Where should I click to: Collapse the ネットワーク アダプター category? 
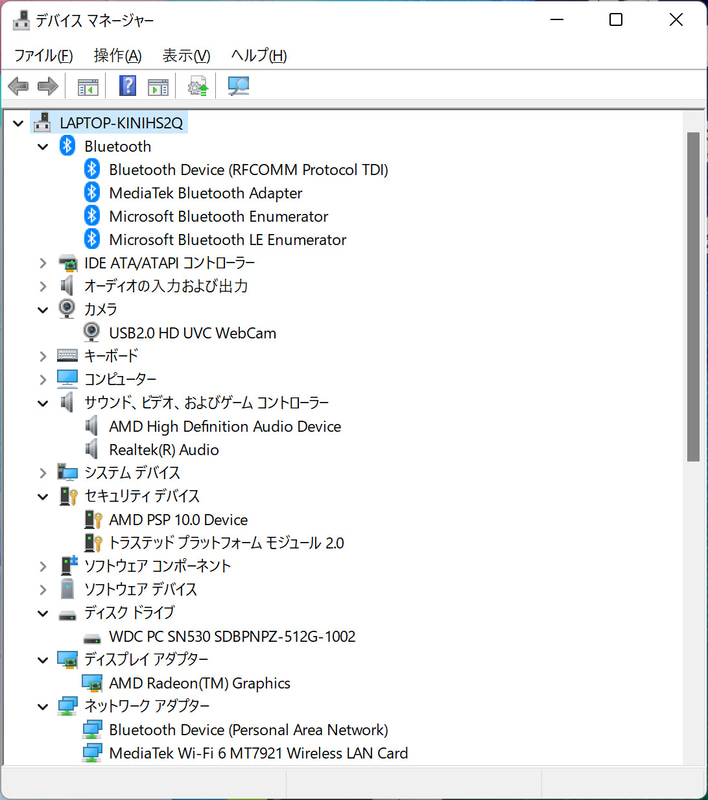pyautogui.click(x=43, y=707)
